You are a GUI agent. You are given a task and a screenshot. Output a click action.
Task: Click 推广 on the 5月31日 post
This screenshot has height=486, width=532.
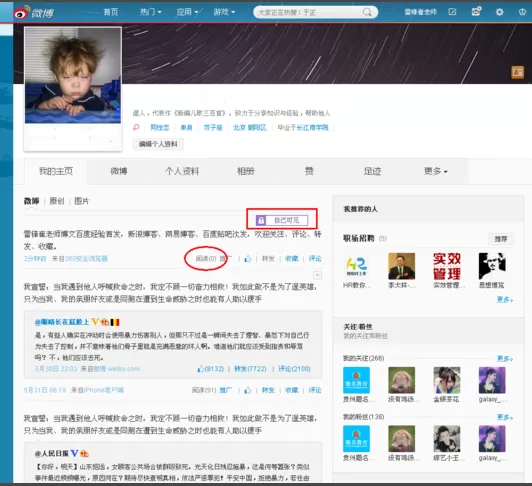tap(226, 390)
